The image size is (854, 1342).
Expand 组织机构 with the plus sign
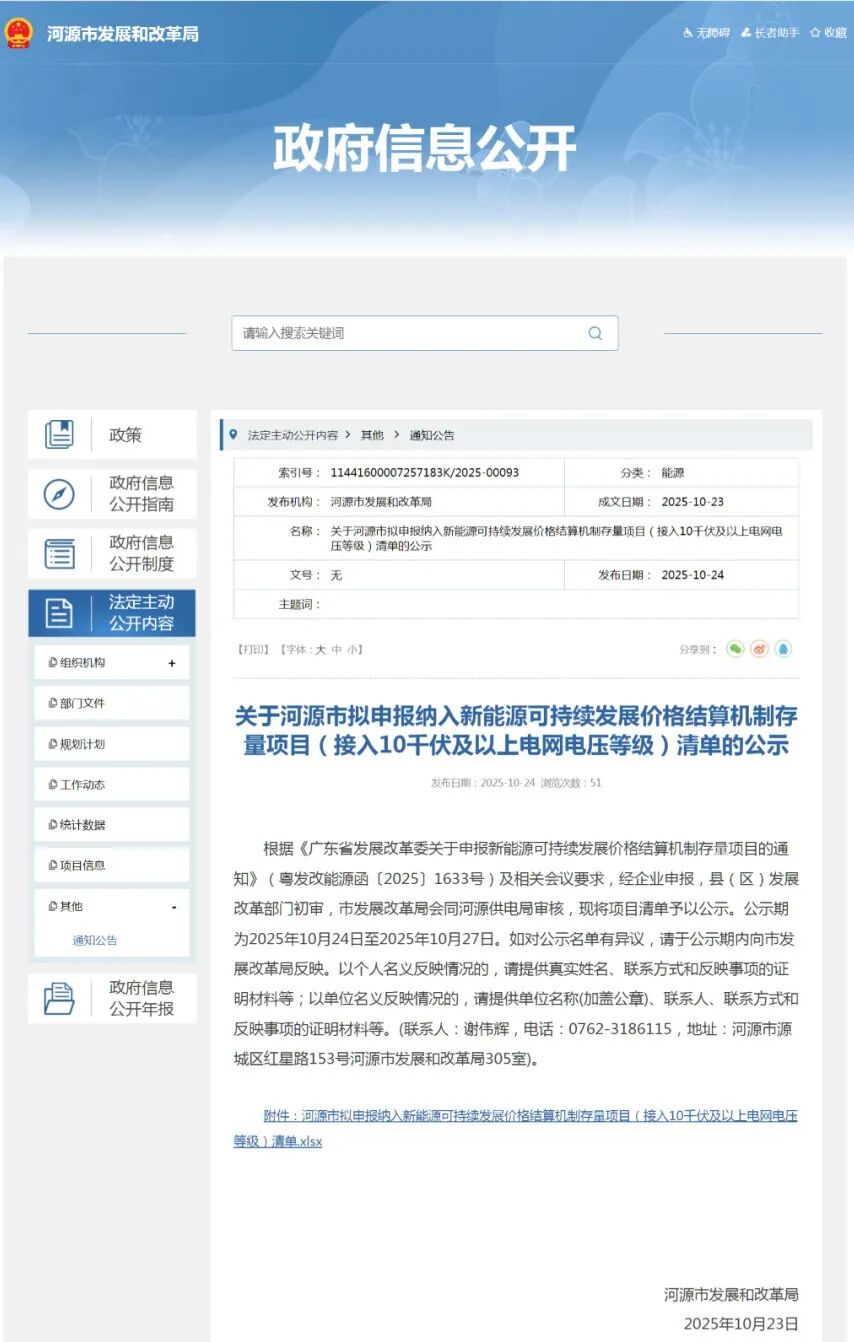point(172,663)
